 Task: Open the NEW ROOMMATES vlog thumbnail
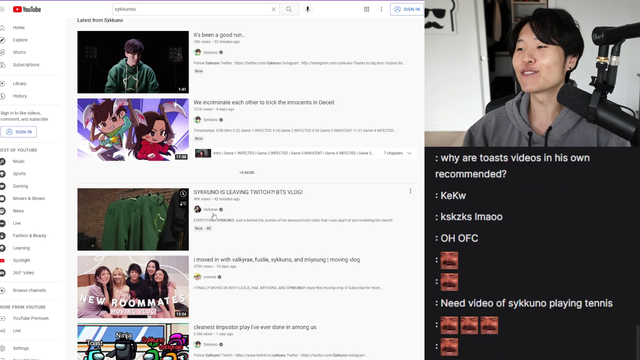(133, 287)
